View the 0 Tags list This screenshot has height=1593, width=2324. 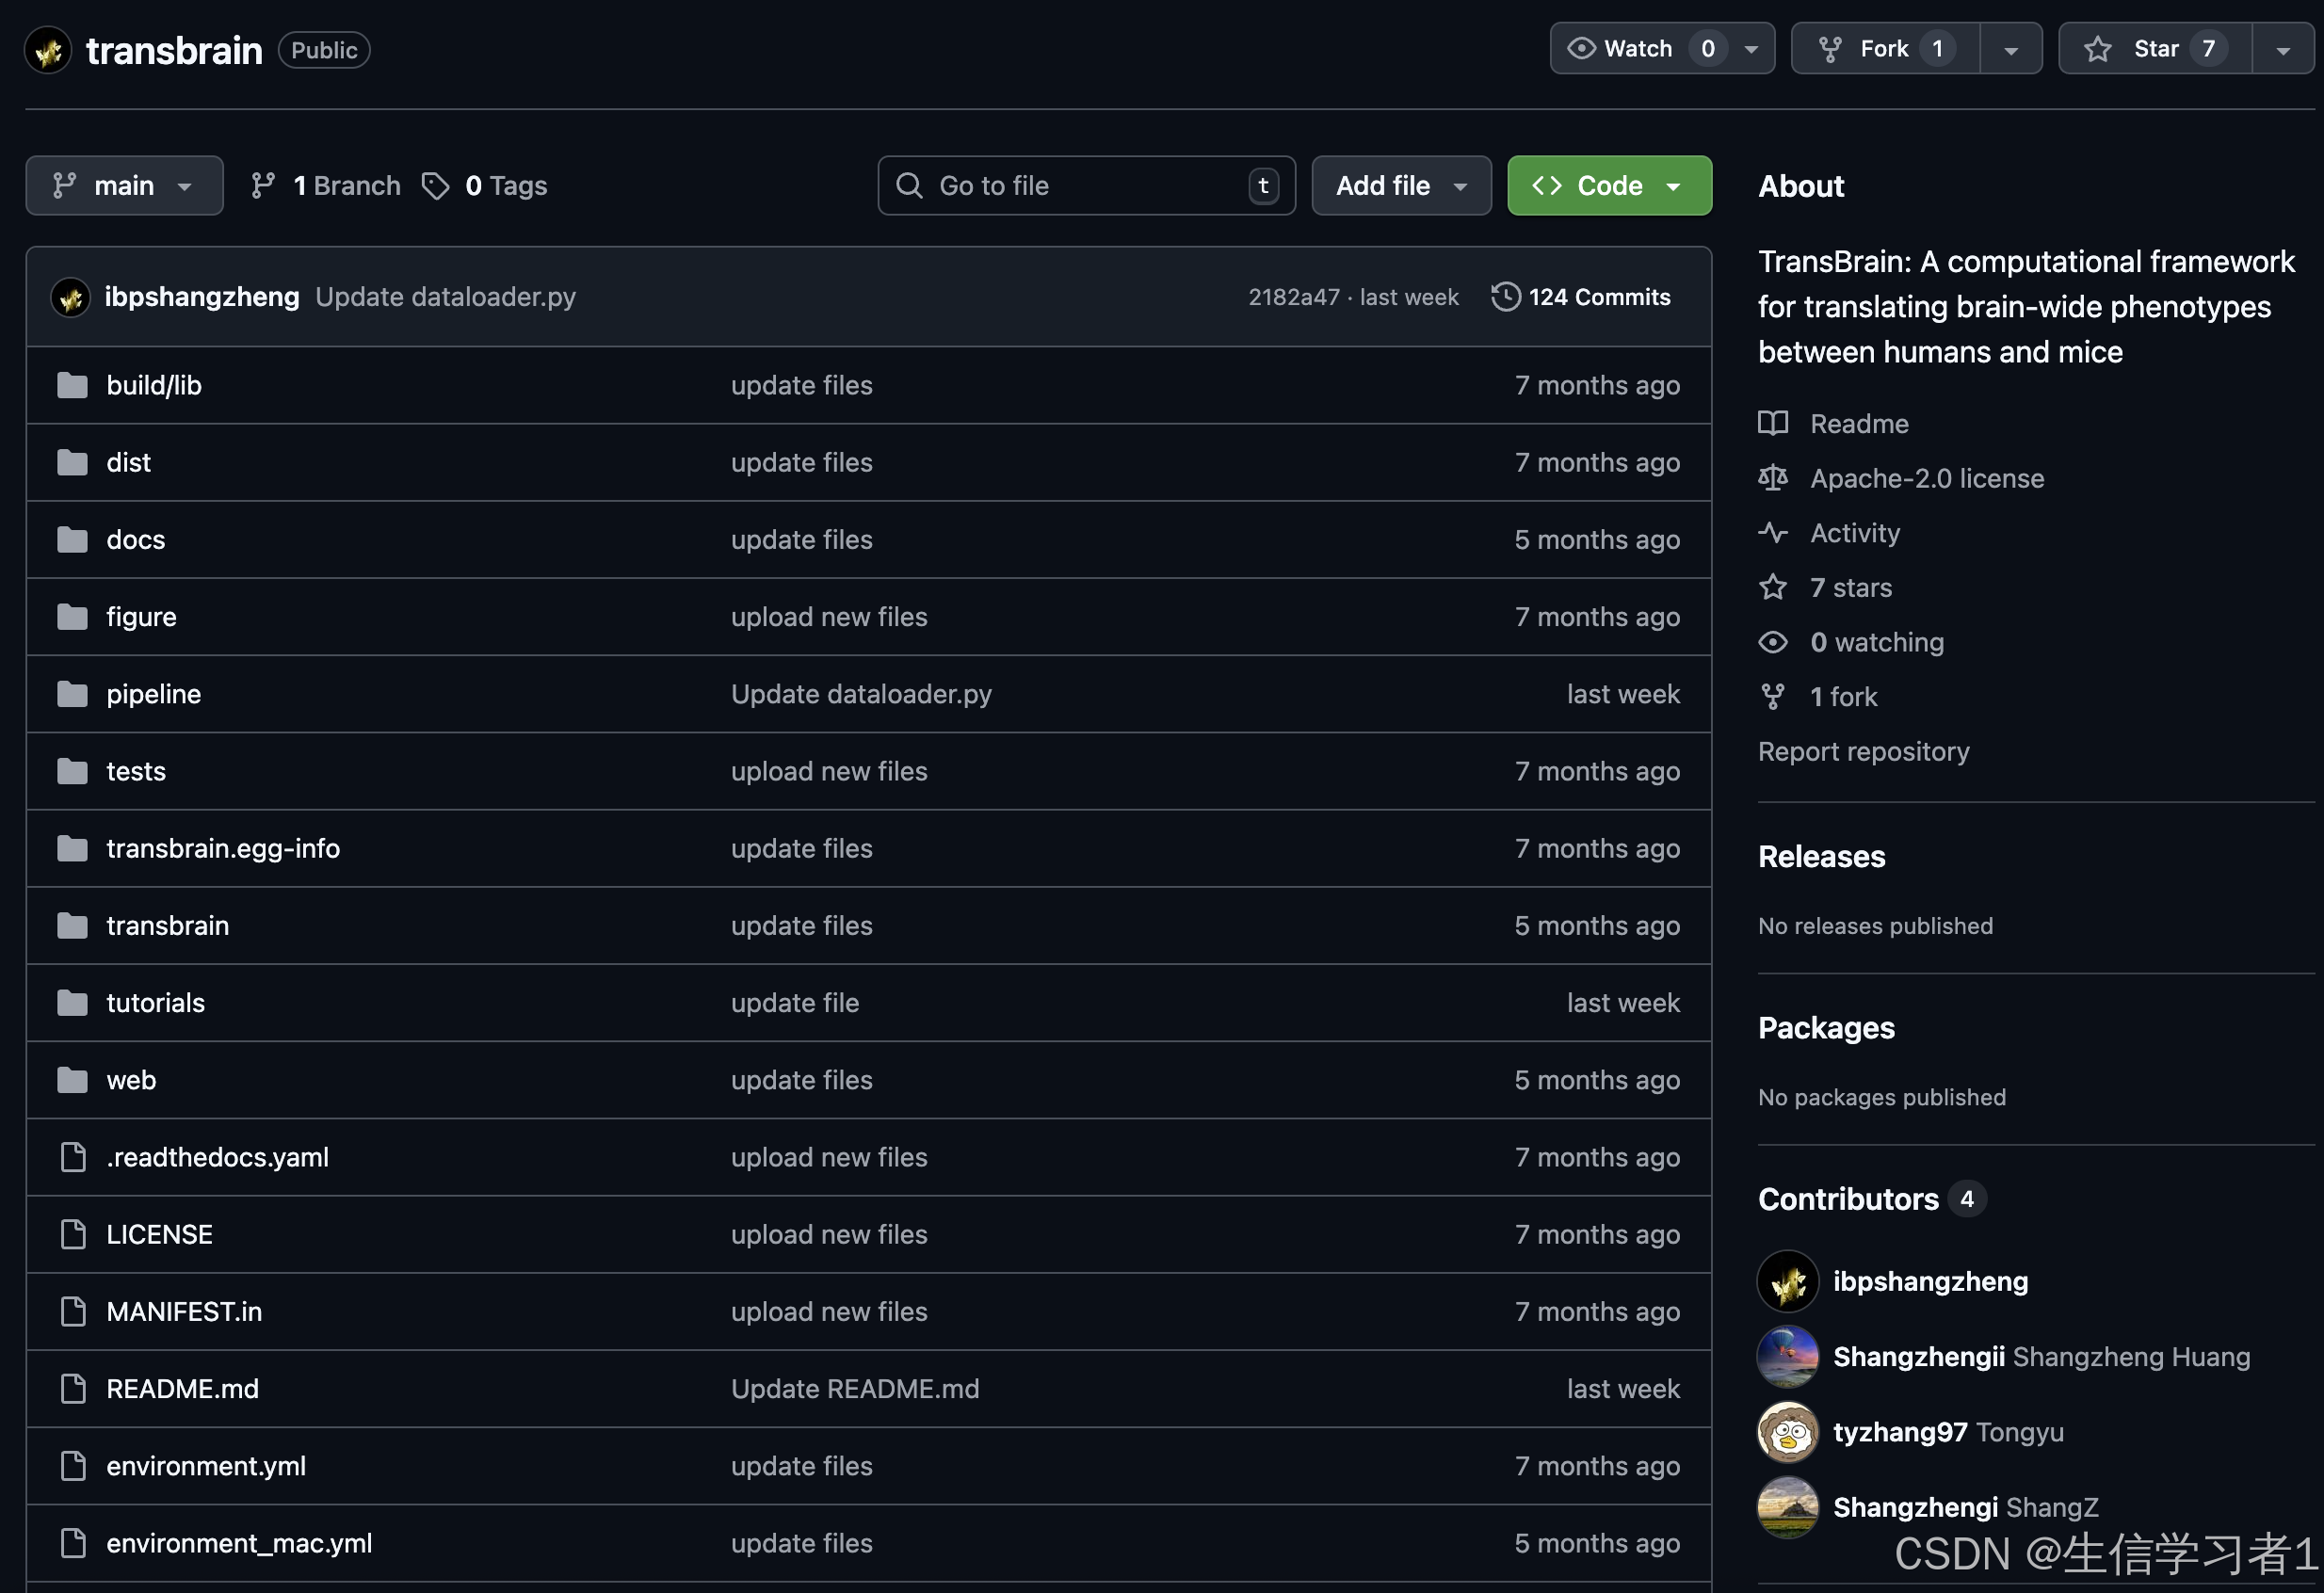pos(485,186)
